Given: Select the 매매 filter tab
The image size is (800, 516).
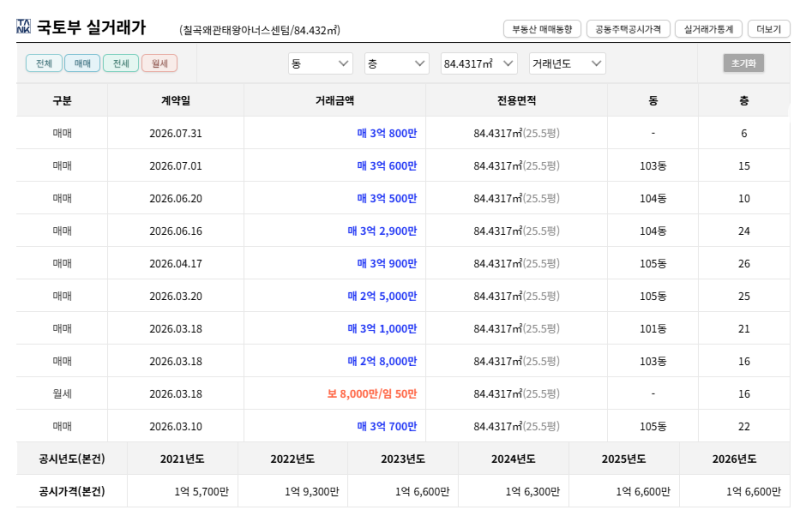Looking at the screenshot, I should click(x=82, y=63).
